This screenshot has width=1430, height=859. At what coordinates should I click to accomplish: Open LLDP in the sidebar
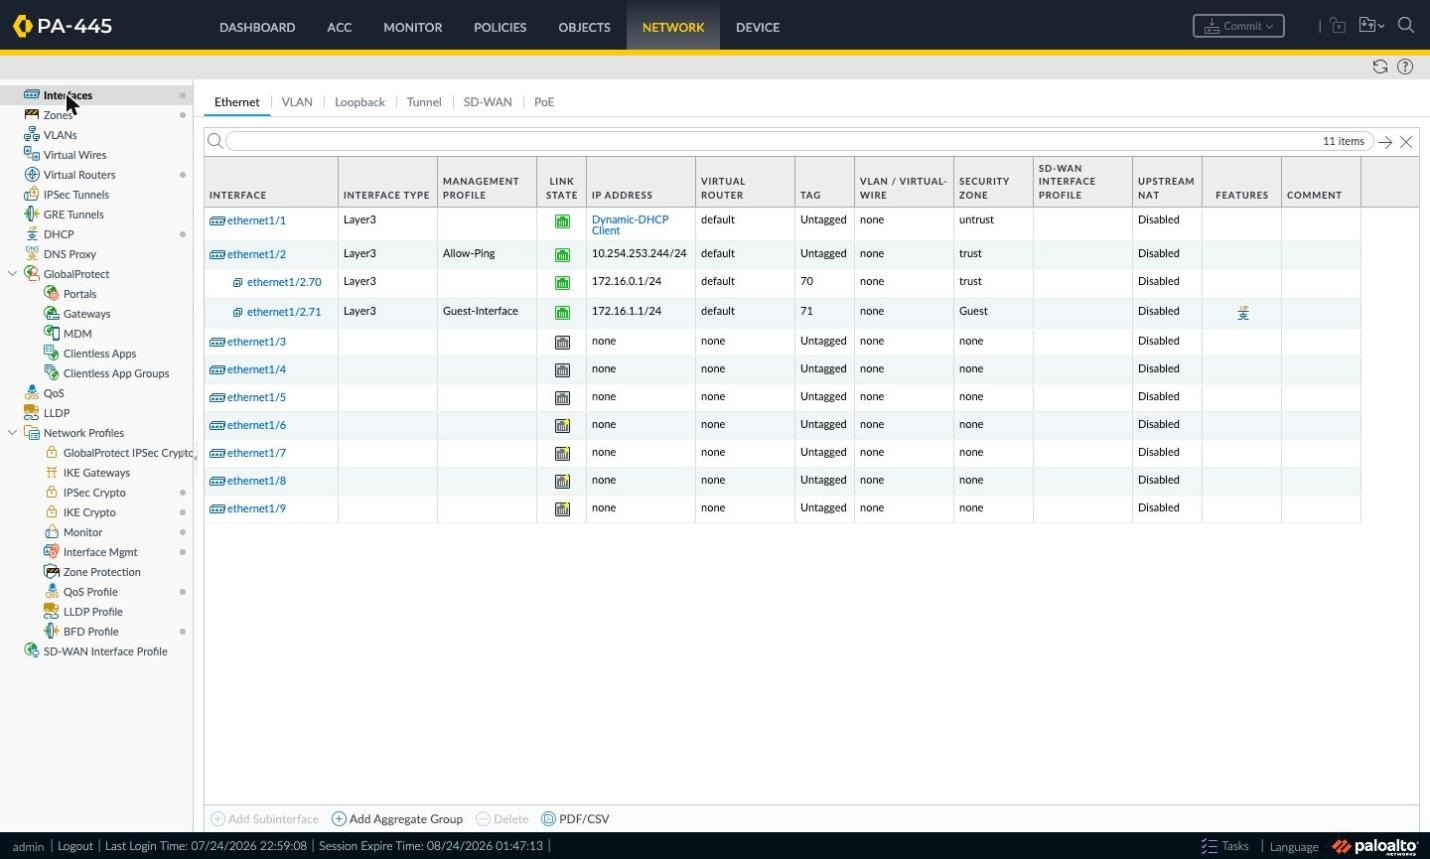pyautogui.click(x=56, y=413)
